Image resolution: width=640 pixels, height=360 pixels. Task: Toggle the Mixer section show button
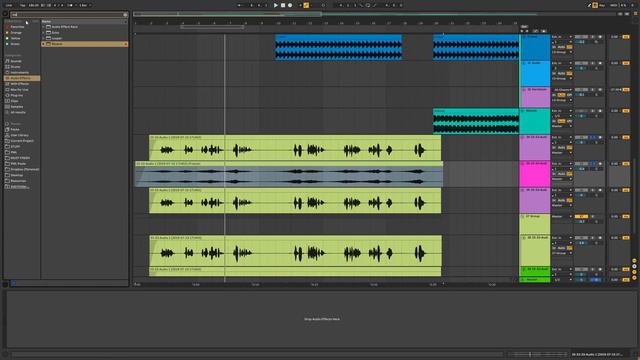click(634, 272)
